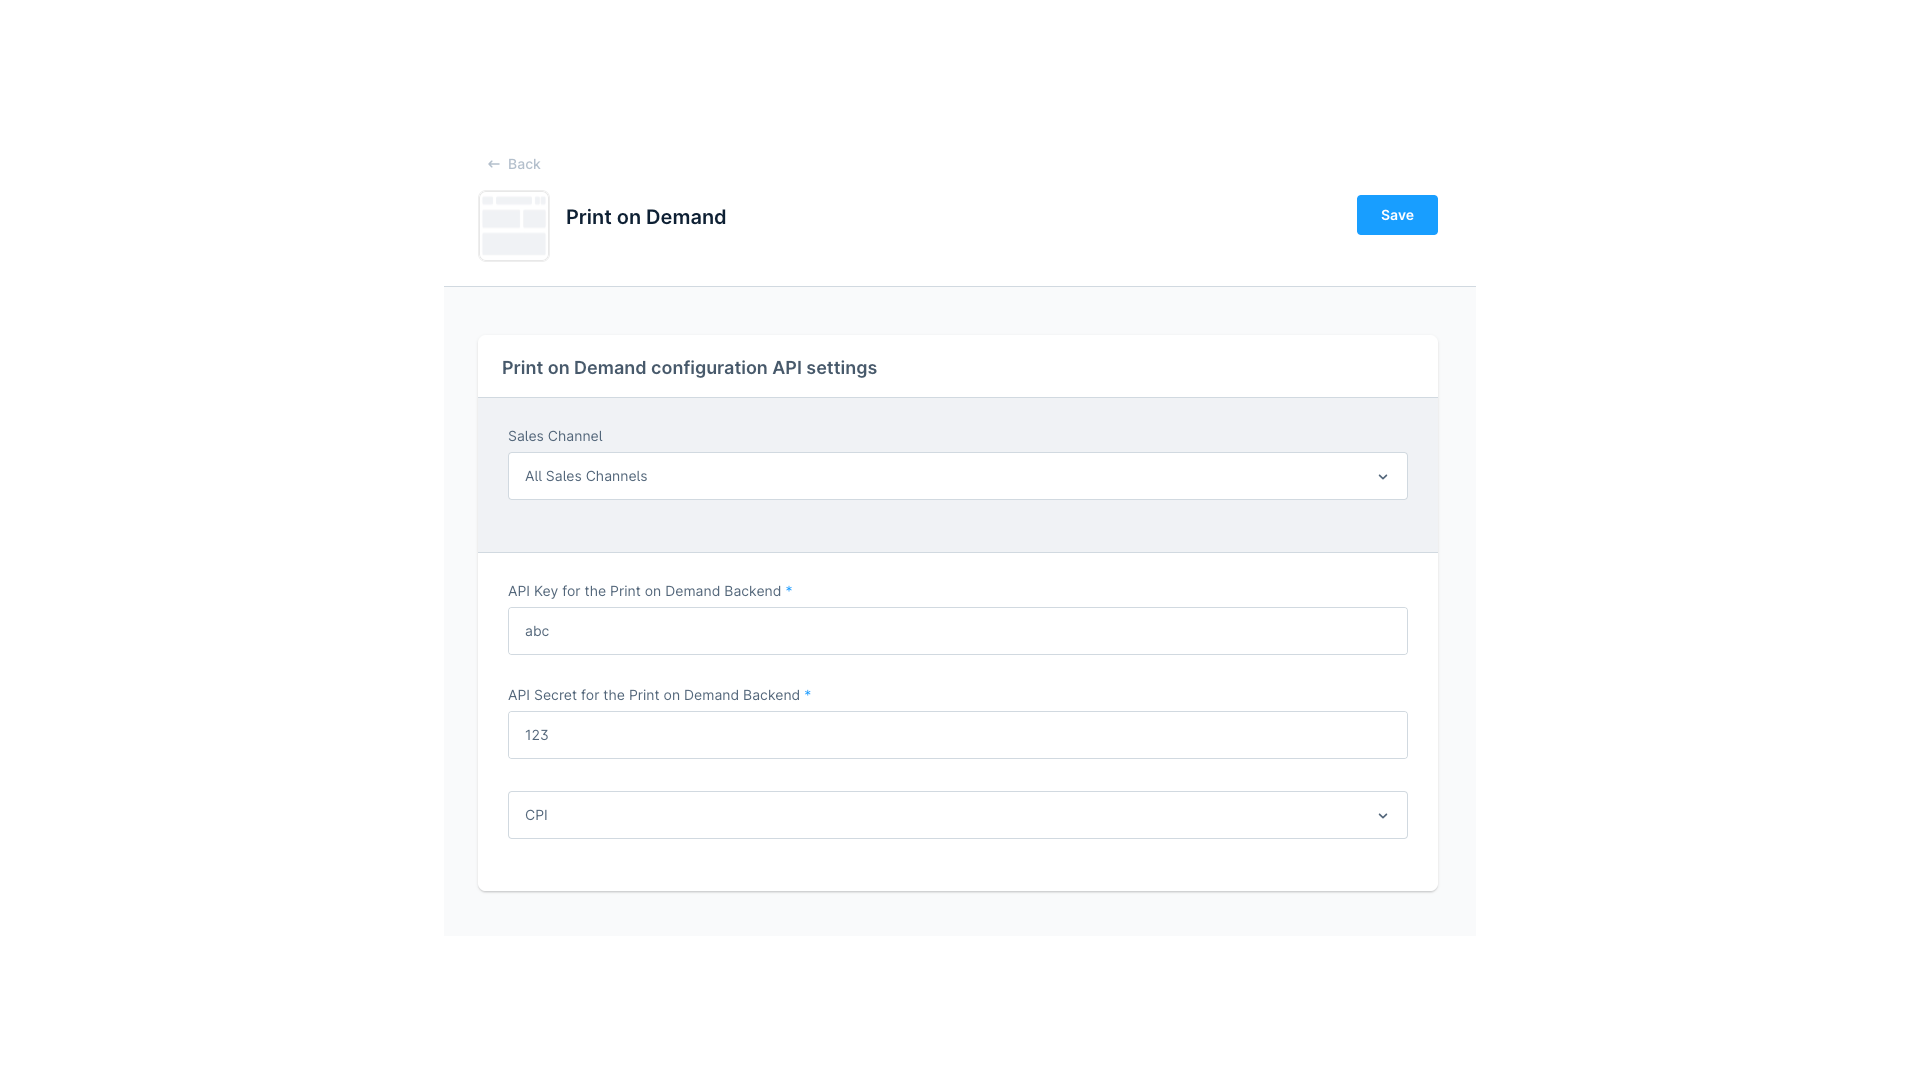Click the required asterisk after API Key label

pos(789,591)
